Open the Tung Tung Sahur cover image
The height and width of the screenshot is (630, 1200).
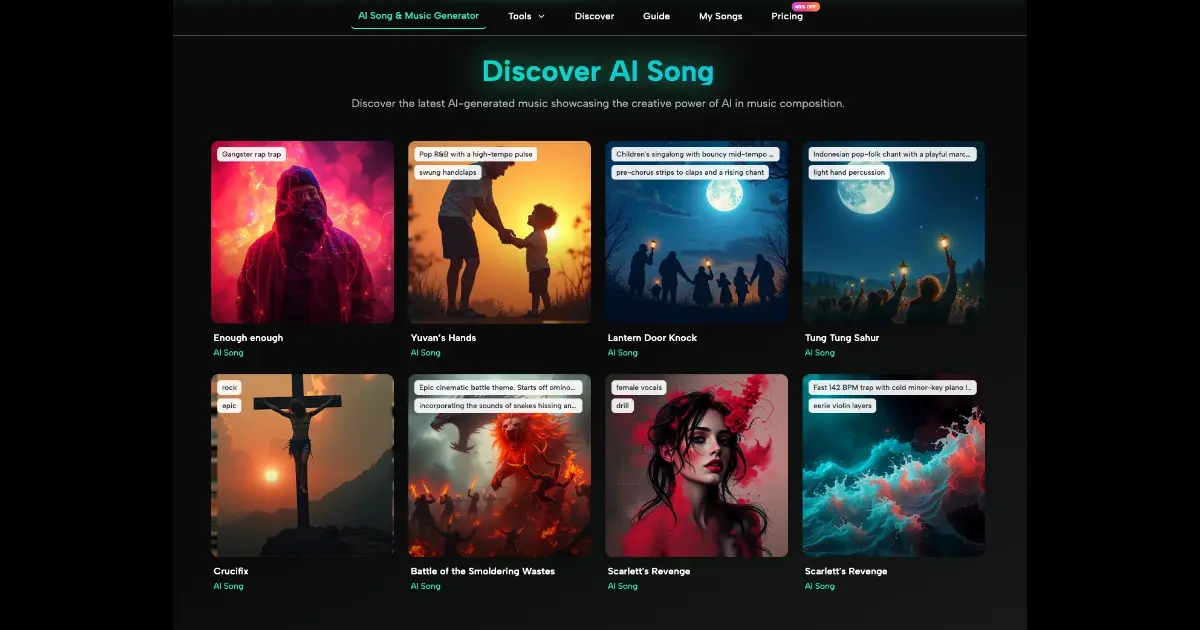(893, 232)
